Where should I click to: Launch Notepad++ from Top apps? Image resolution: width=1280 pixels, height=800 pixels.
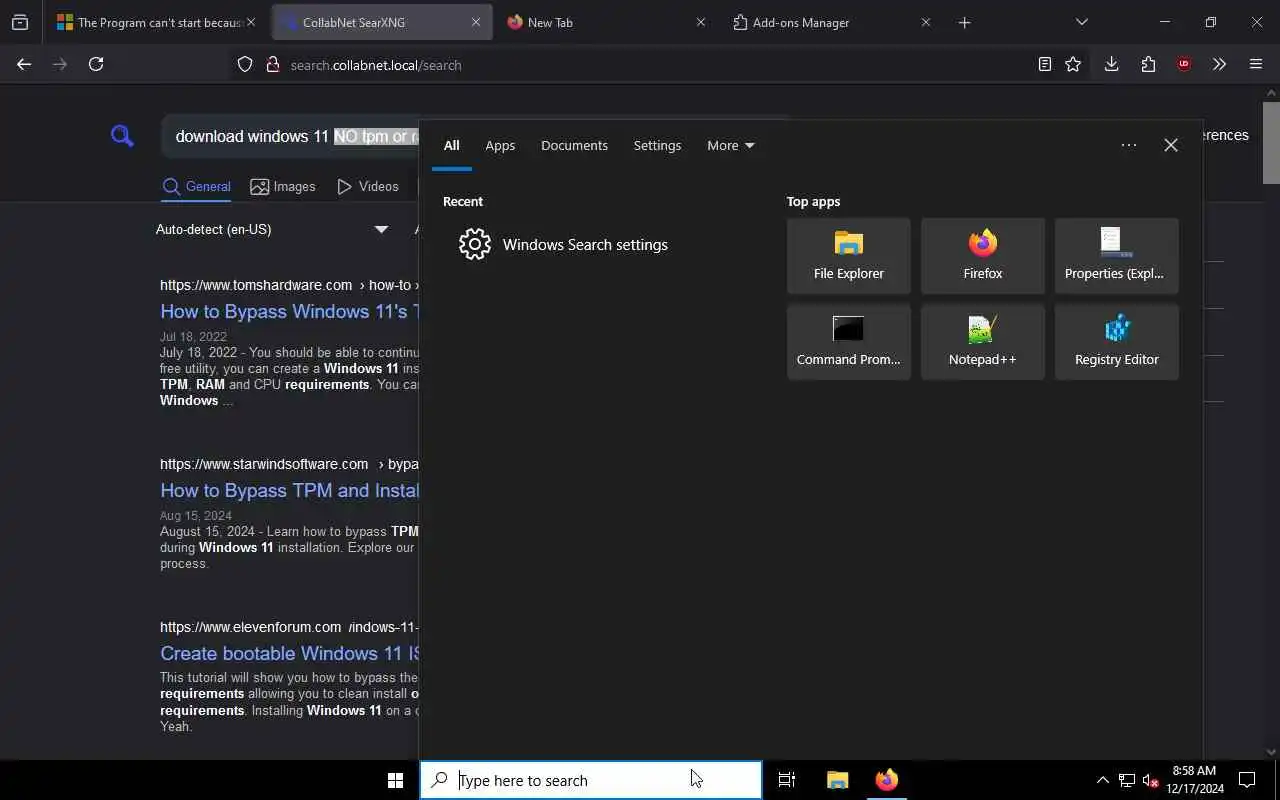(x=982, y=342)
